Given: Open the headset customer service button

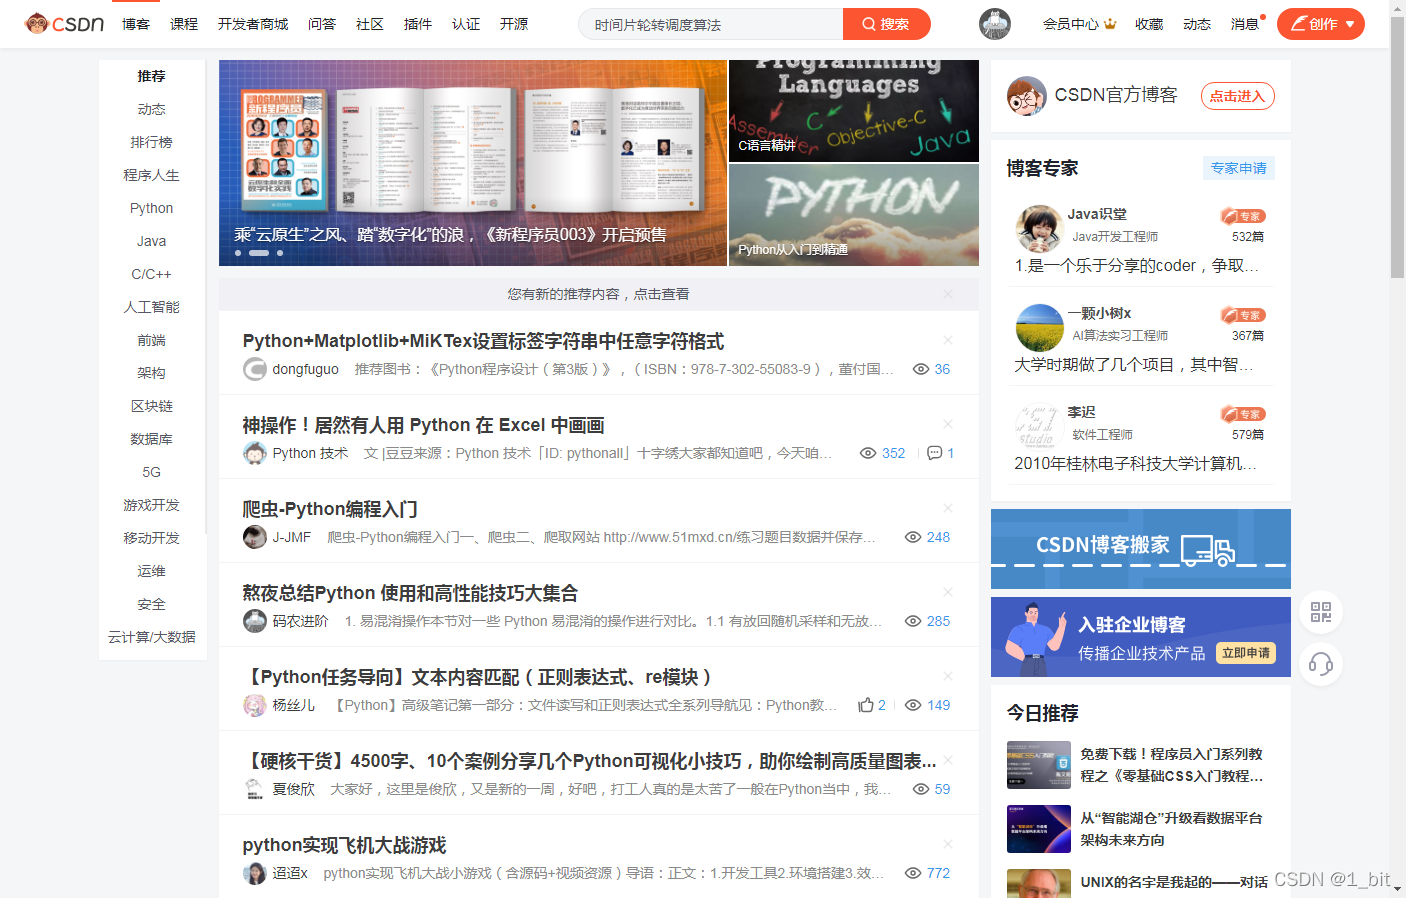Looking at the screenshot, I should coord(1321,664).
